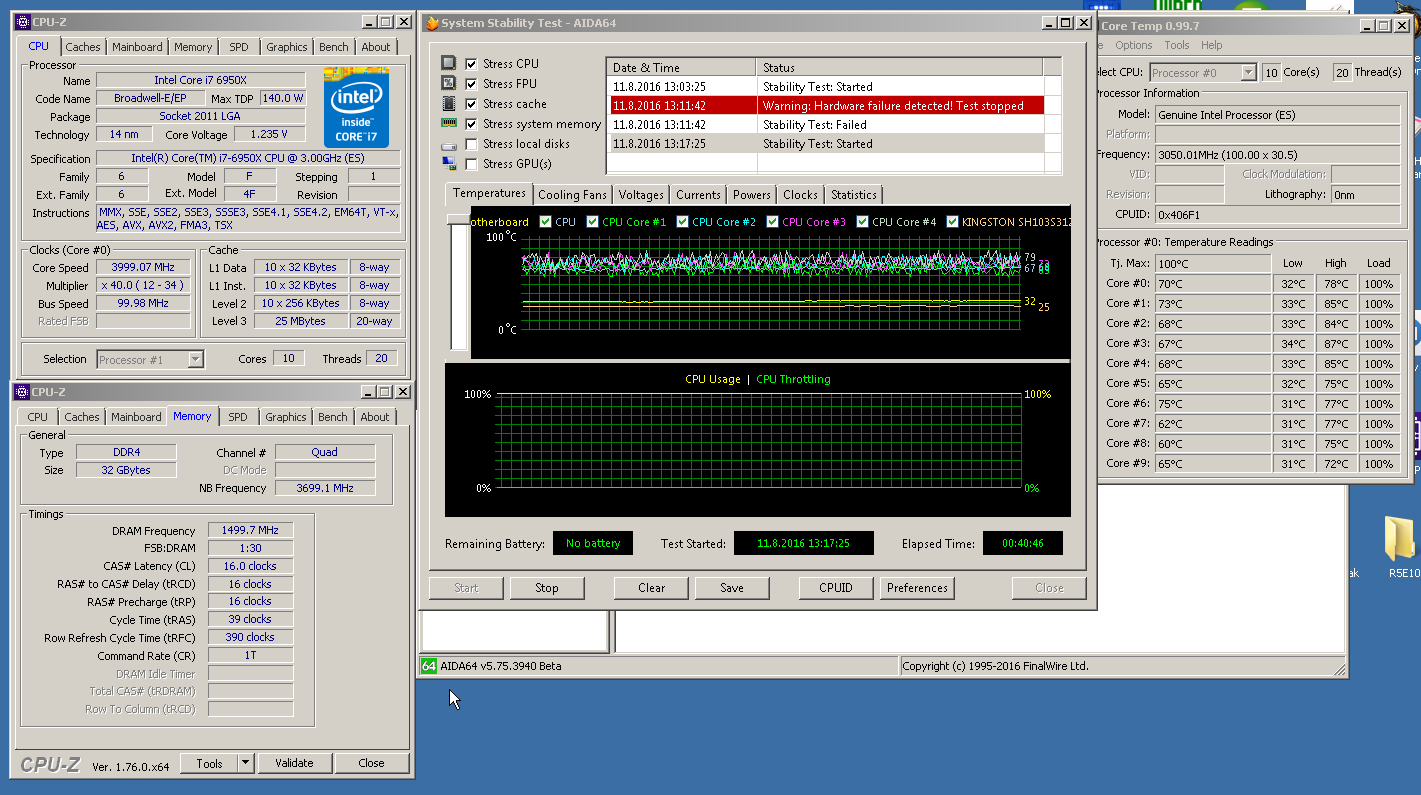Open the Mainboard tab in CPU-Z processor window
The image size is (1421, 795).
point(137,47)
